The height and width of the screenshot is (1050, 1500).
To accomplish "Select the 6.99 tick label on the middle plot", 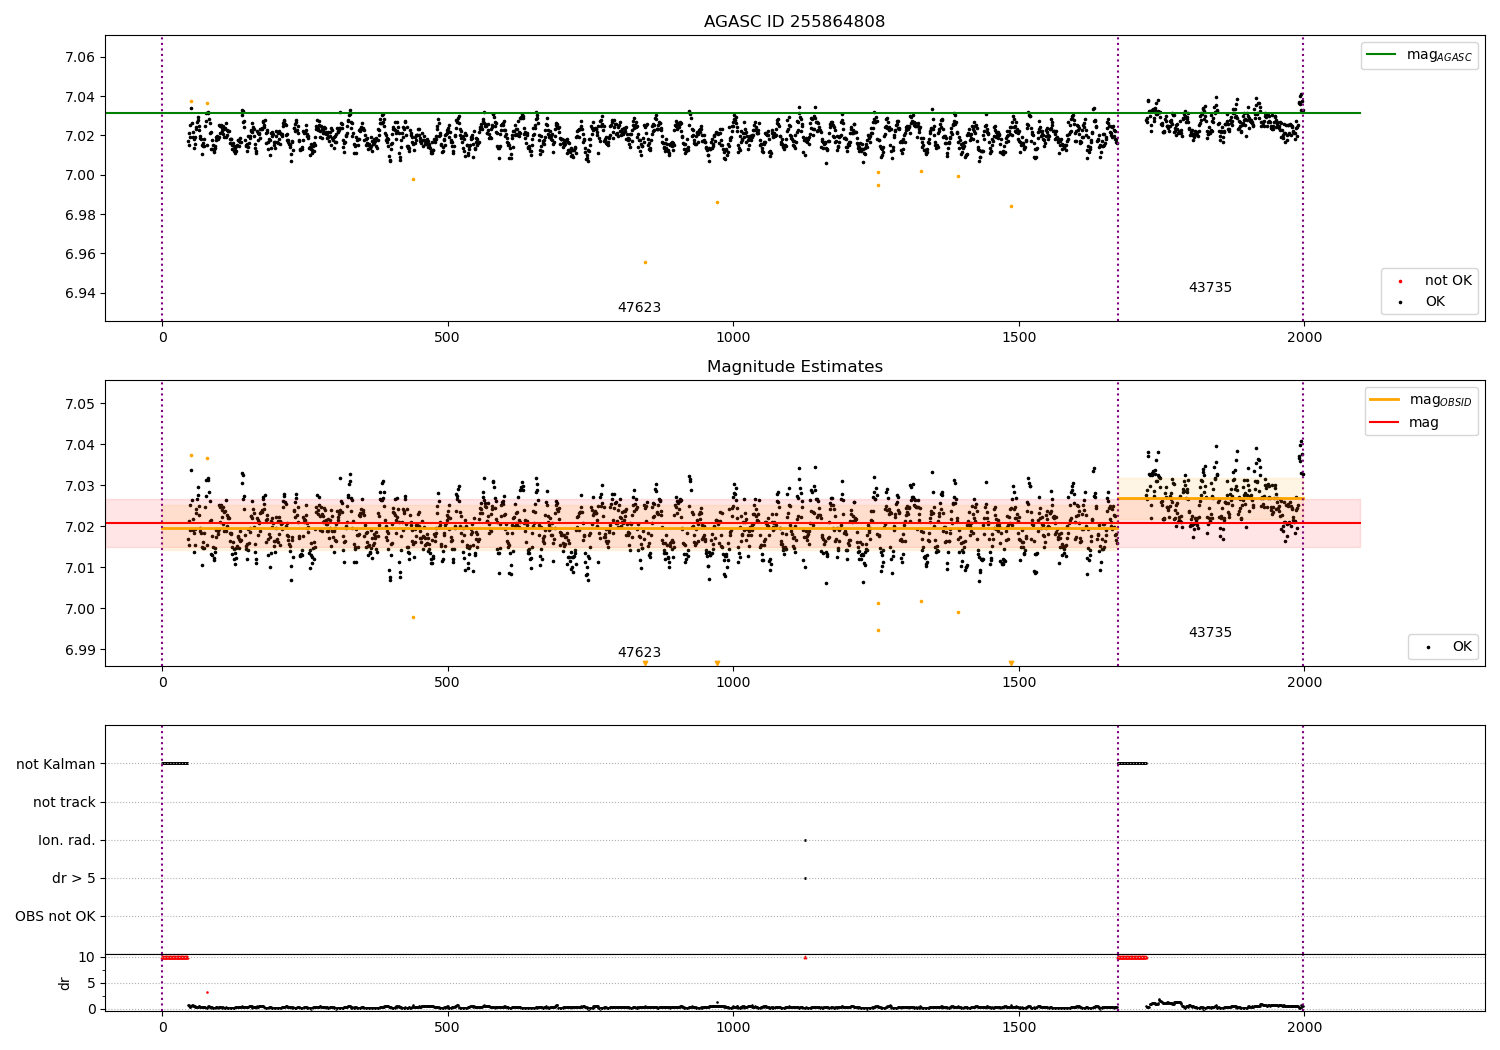I will [81, 650].
